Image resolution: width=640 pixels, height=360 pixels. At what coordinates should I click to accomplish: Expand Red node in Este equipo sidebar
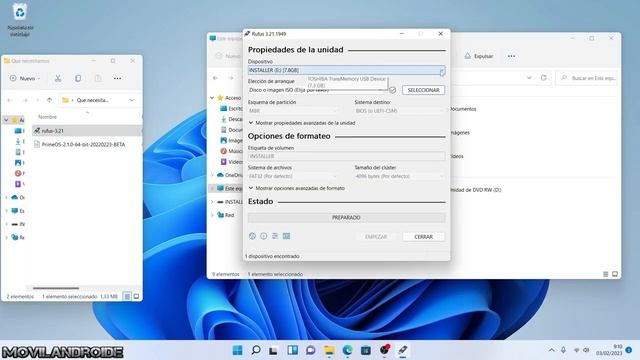click(x=212, y=215)
